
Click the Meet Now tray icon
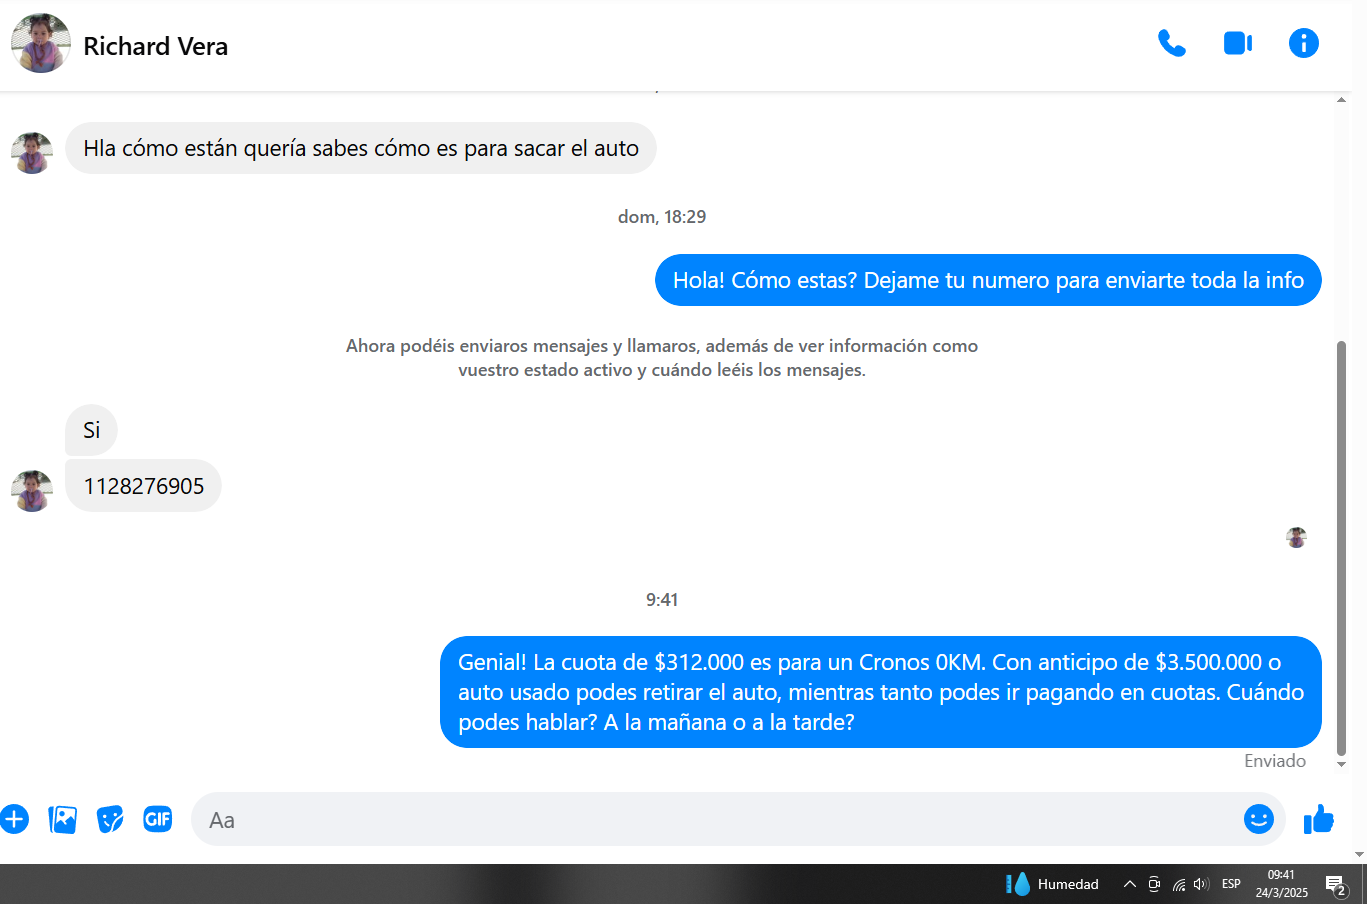[x=1154, y=884]
